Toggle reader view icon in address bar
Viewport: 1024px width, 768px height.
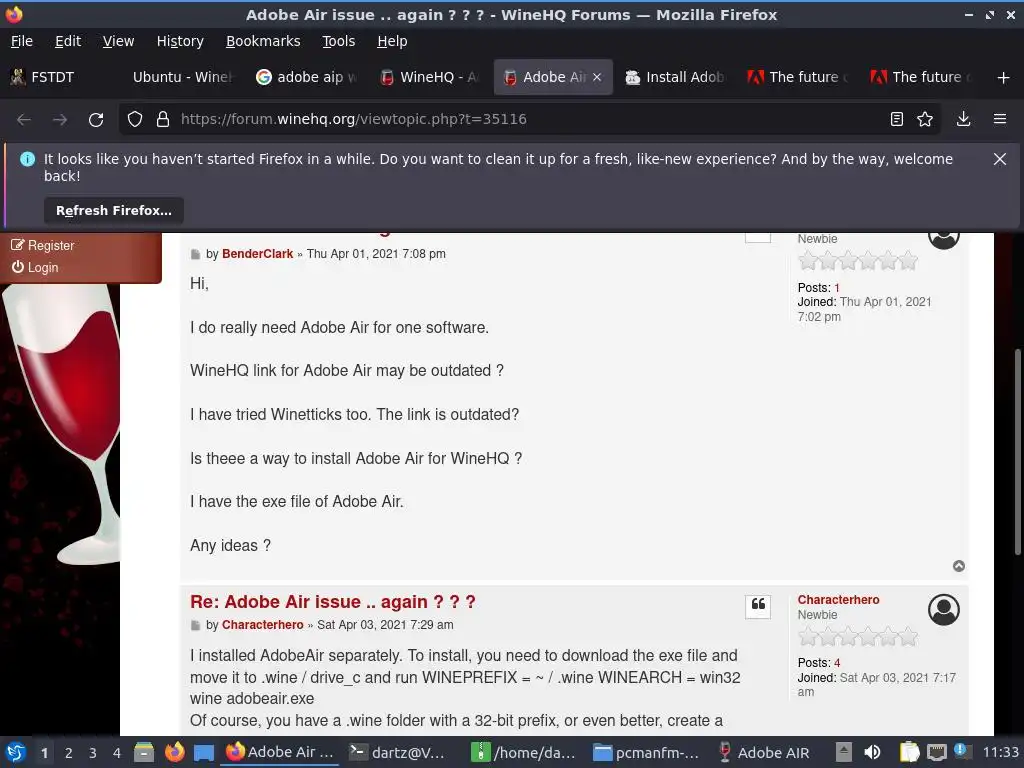point(897,119)
